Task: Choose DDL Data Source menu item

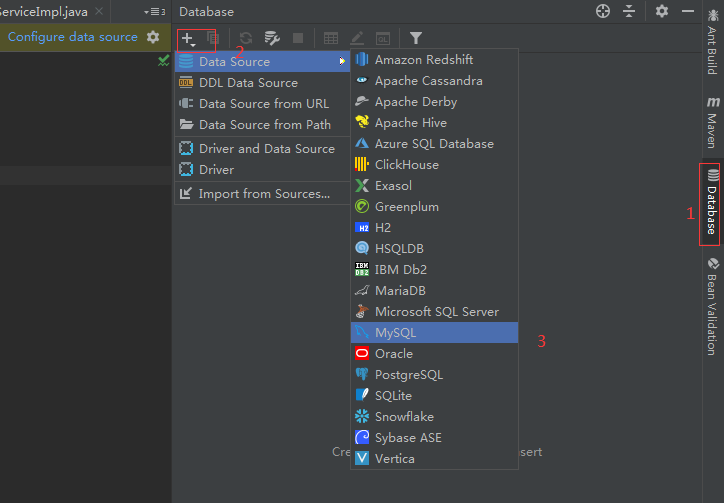Action: (x=262, y=83)
